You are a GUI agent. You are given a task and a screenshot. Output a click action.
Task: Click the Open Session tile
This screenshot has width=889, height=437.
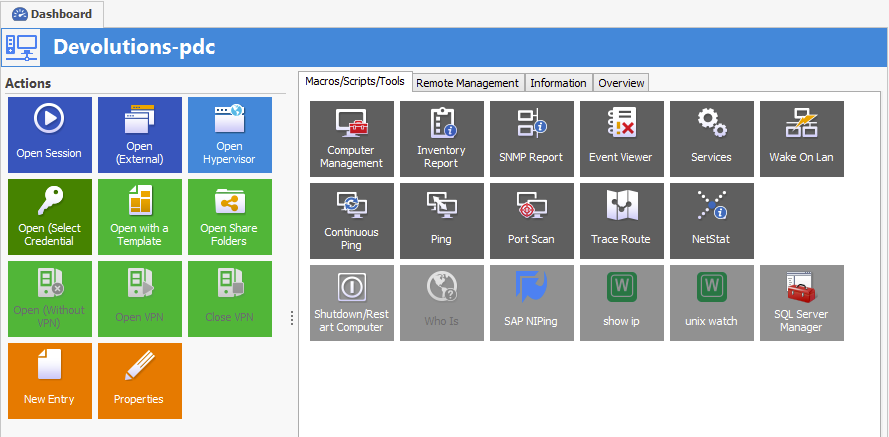pos(49,133)
